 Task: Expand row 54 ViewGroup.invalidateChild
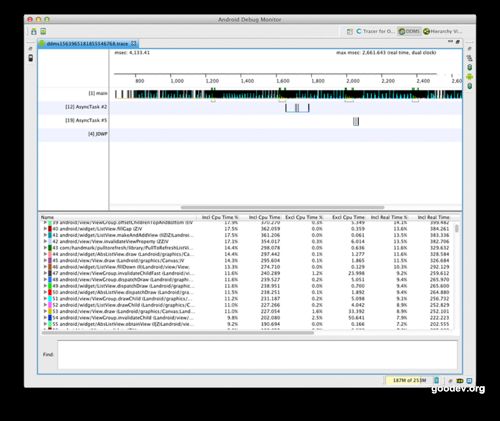click(x=45, y=318)
